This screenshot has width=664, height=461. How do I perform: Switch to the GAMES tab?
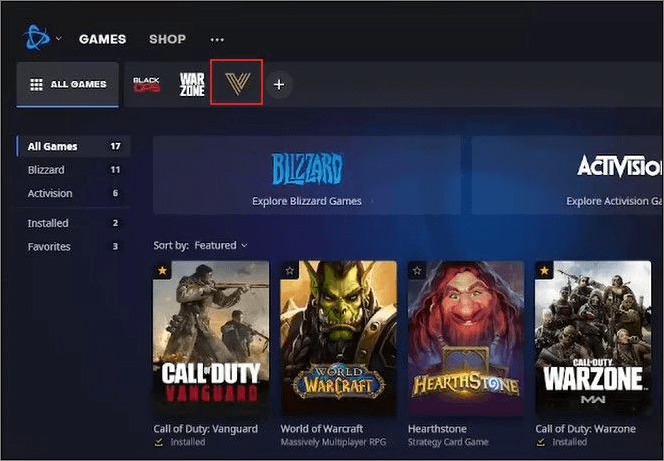click(102, 39)
